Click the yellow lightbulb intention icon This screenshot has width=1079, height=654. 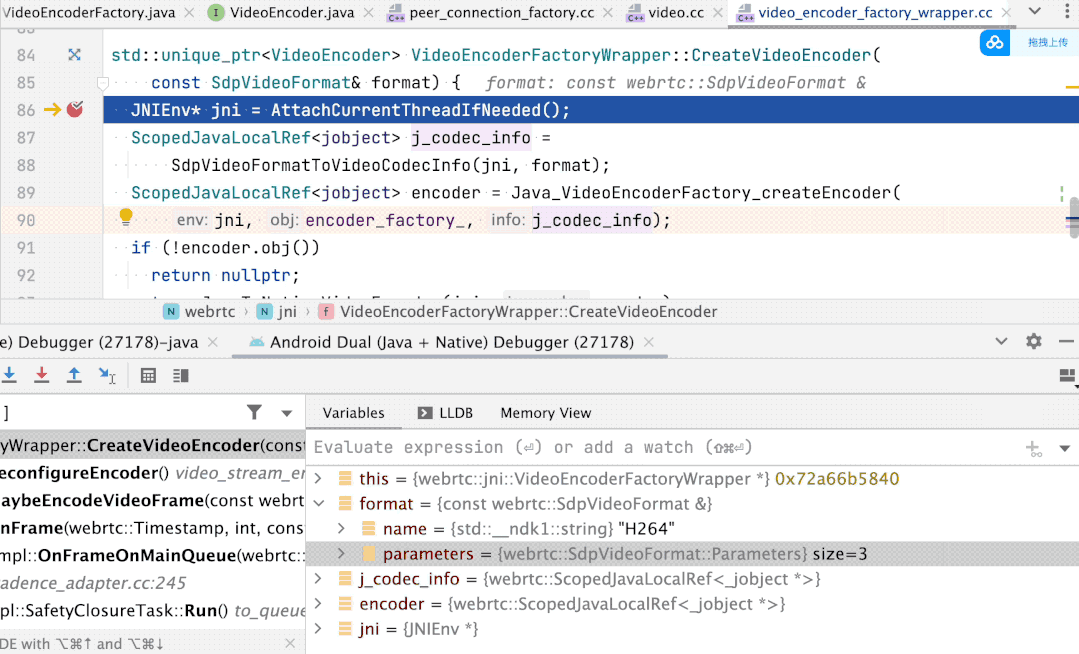(126, 217)
